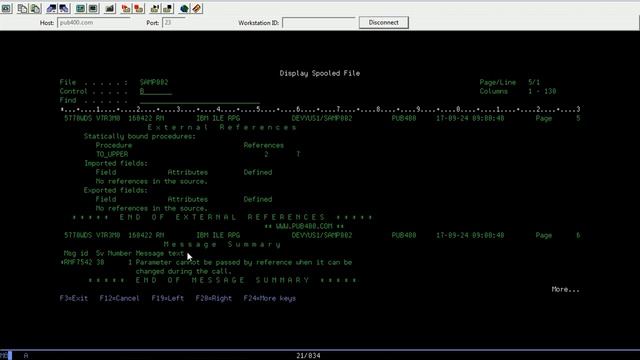Click the copy toolbar icon
Viewport: 640px width, 360px height.
(22, 8)
